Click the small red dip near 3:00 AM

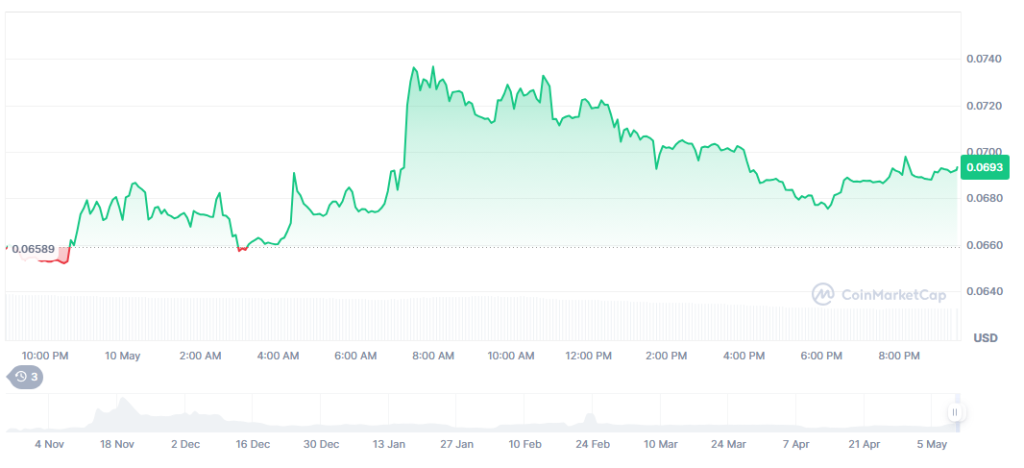[x=242, y=249]
